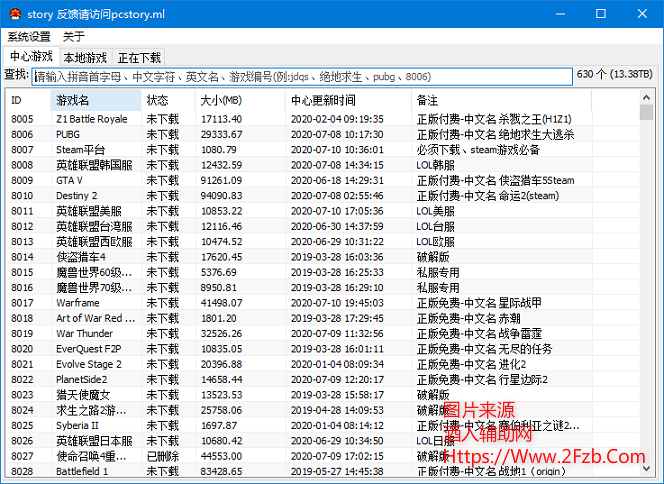The image size is (664, 484).
Task: Click update time 2020-02-04 09:19:35
Action: (x=337, y=119)
